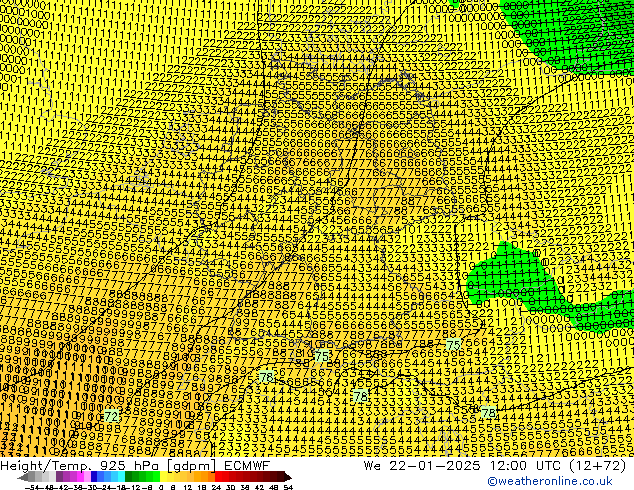Select the ECMWF model label
Viewport: 634px width, 490px height.
point(246,465)
